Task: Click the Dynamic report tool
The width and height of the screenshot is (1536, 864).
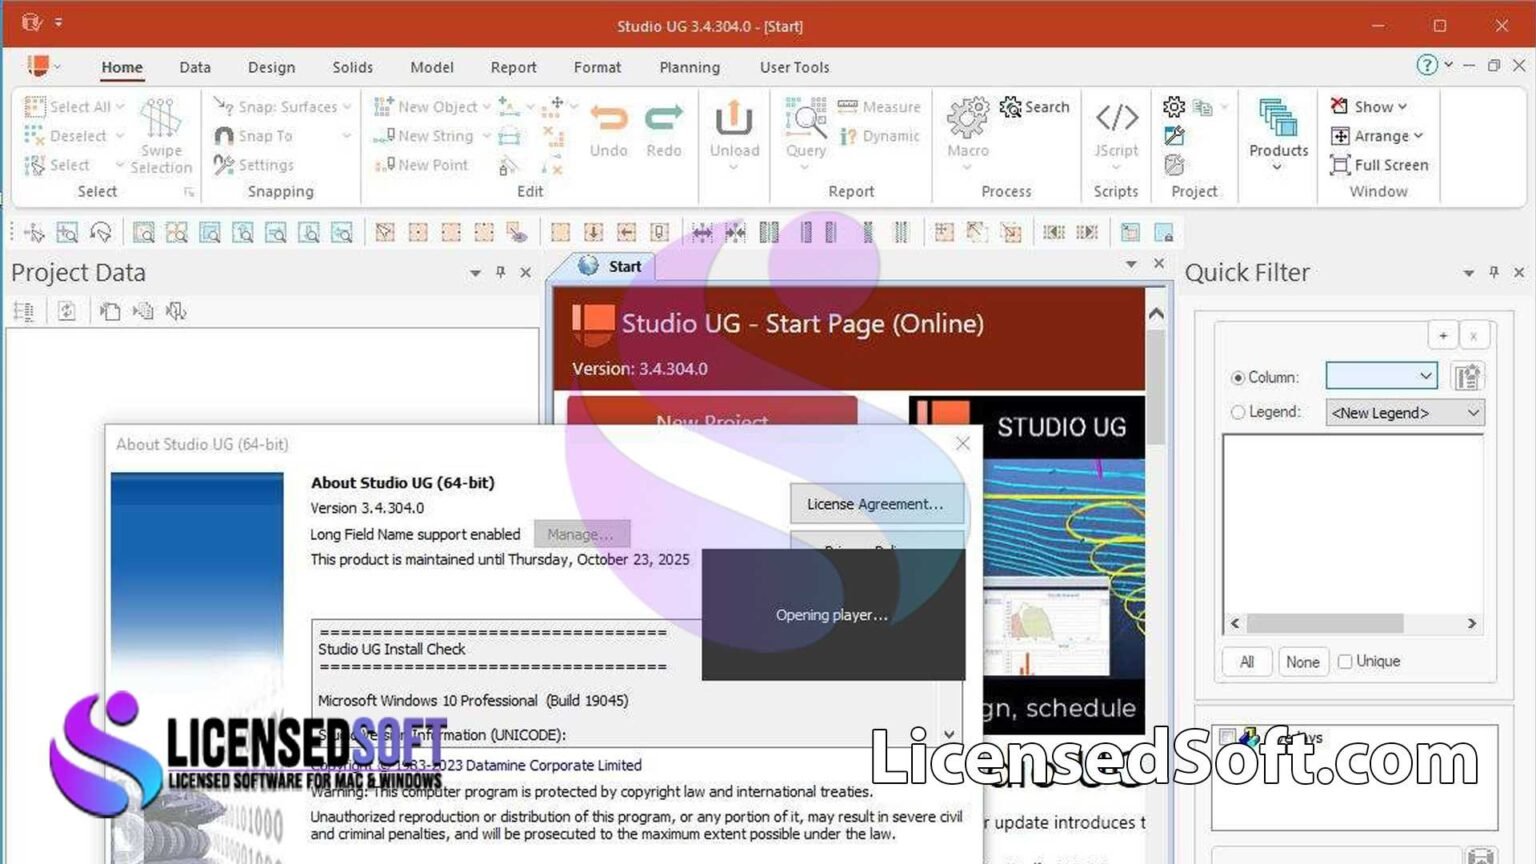Action: pyautogui.click(x=879, y=136)
